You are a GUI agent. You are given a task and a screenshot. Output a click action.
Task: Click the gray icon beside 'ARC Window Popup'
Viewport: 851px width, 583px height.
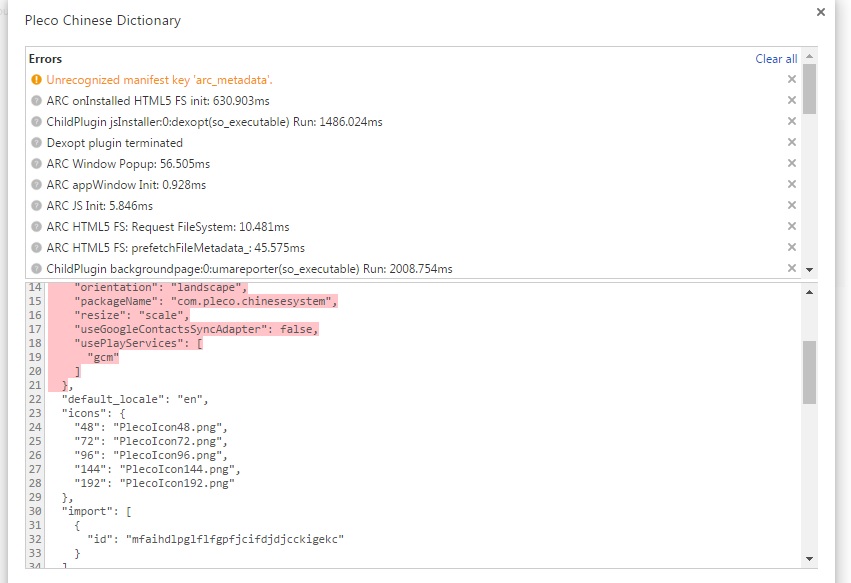[x=36, y=163]
